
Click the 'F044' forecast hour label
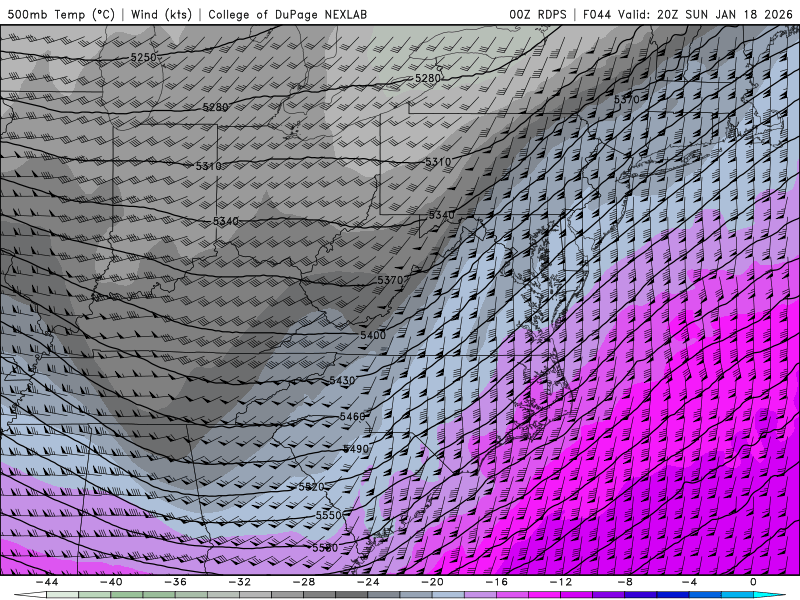tap(597, 14)
